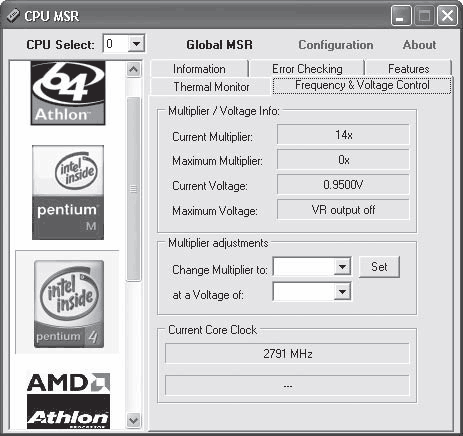Viewport: 463px width, 436px height.
Task: Click the CPU logo list scrollbar thumb
Action: point(133,189)
